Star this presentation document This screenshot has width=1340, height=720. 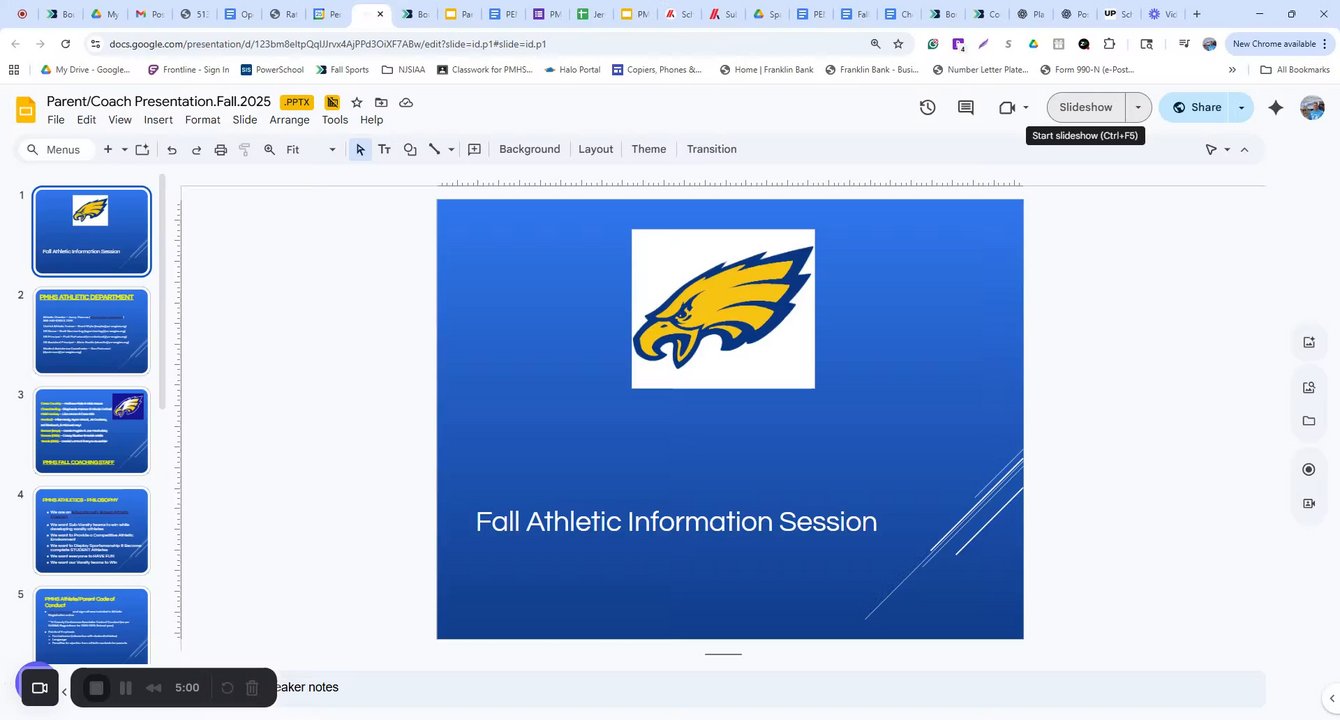[356, 103]
